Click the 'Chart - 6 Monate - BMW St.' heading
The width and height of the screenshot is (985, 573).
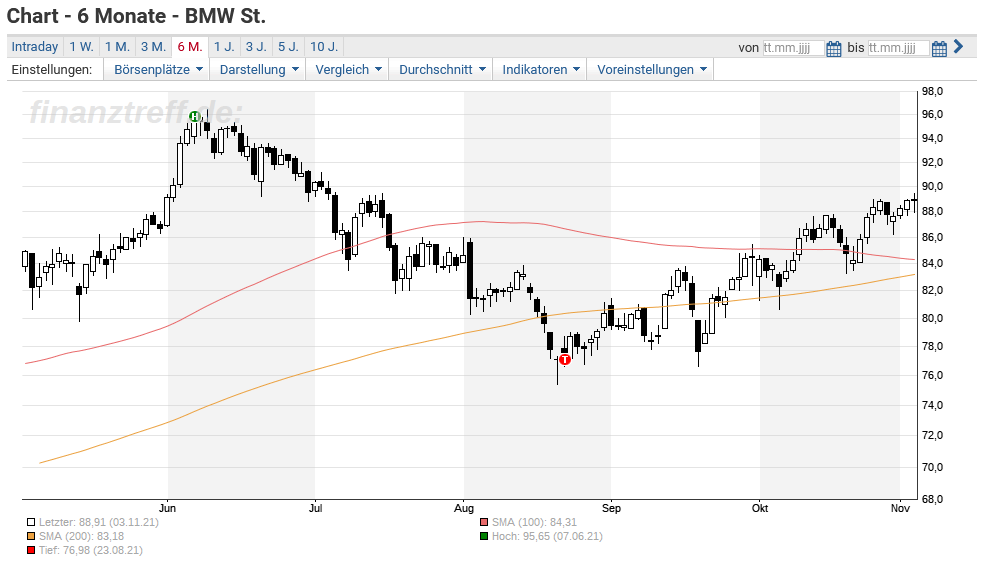pos(136,16)
